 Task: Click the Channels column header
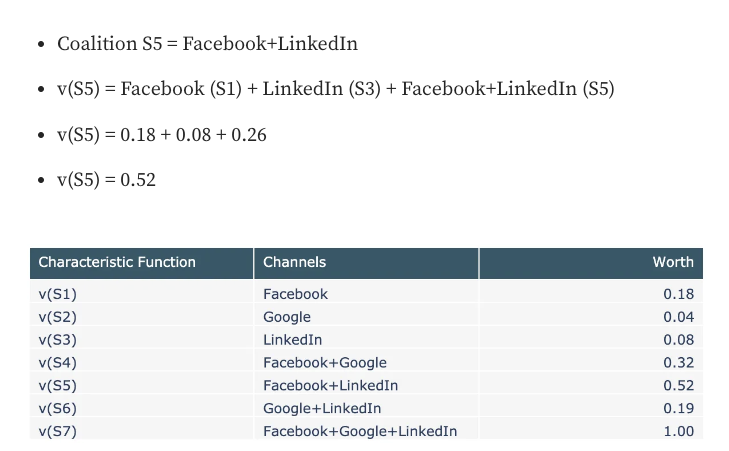tap(294, 262)
